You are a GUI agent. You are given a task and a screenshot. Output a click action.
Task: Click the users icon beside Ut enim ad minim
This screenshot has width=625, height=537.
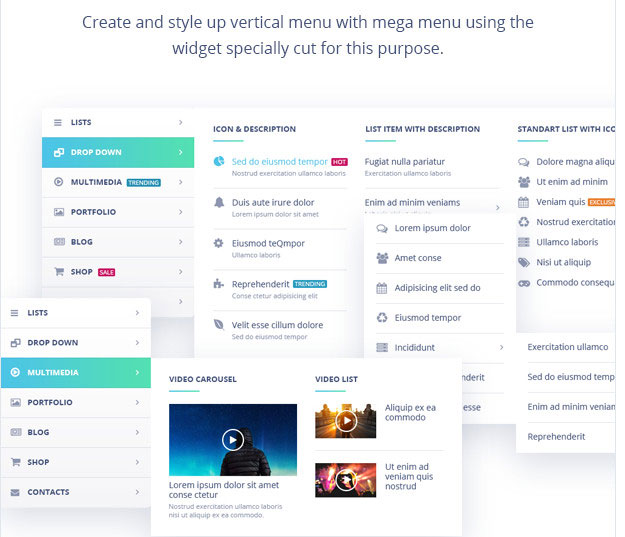pos(524,182)
